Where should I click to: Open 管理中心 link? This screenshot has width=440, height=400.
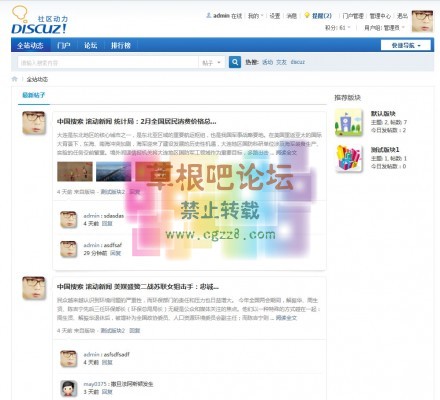coord(380,16)
